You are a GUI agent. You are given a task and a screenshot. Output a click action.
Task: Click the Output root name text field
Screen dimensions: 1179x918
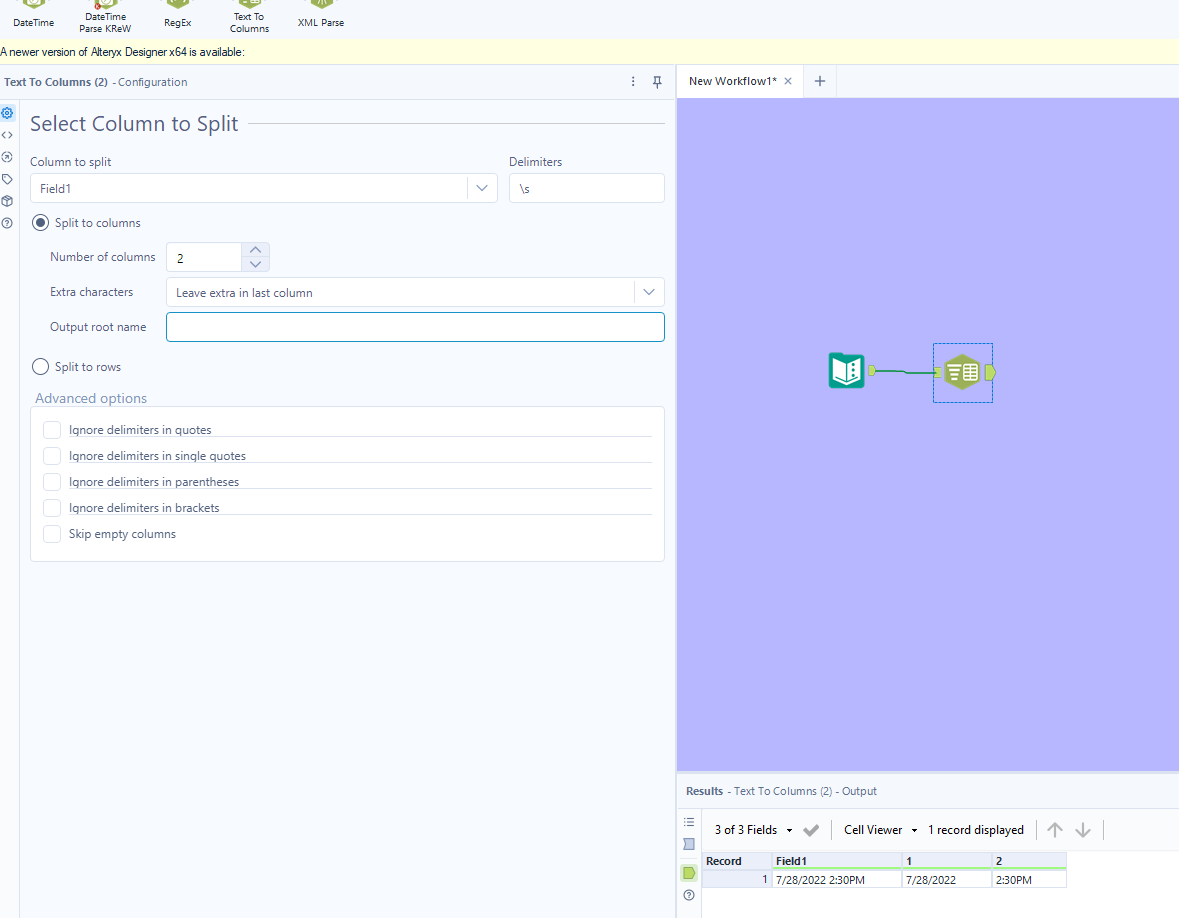pos(415,327)
